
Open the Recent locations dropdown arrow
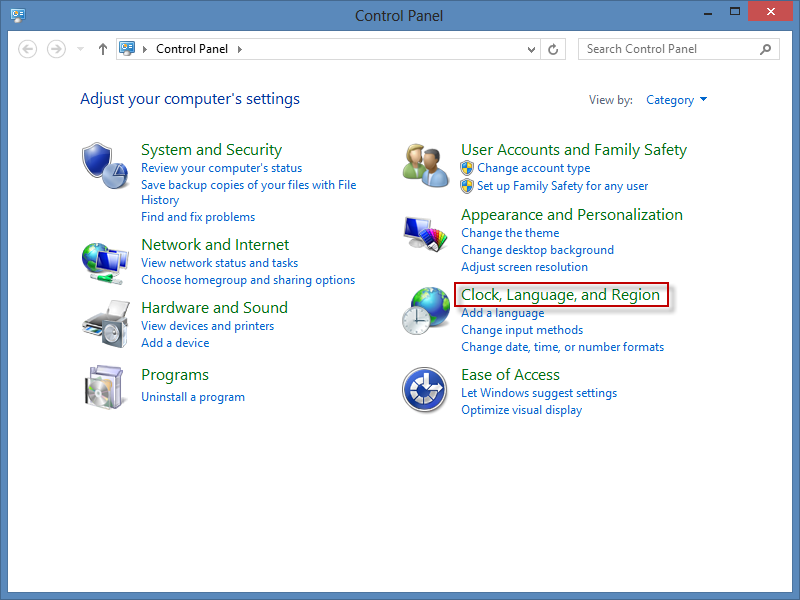tap(80, 49)
